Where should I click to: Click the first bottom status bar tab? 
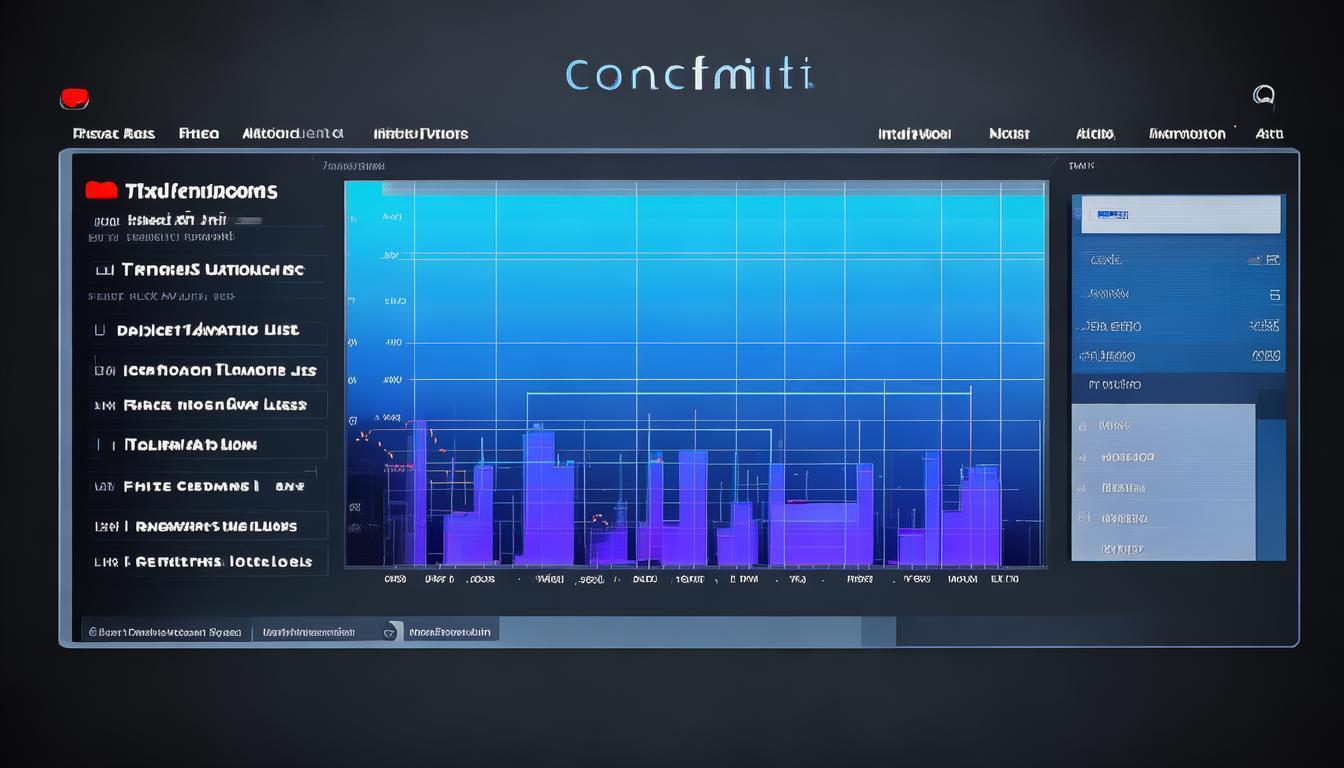[x=165, y=632]
